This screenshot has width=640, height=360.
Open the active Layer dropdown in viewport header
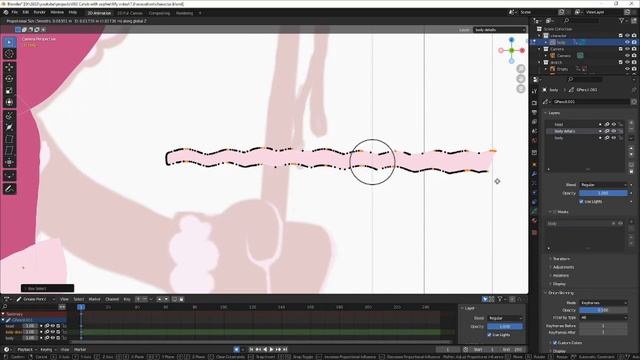click(500, 30)
